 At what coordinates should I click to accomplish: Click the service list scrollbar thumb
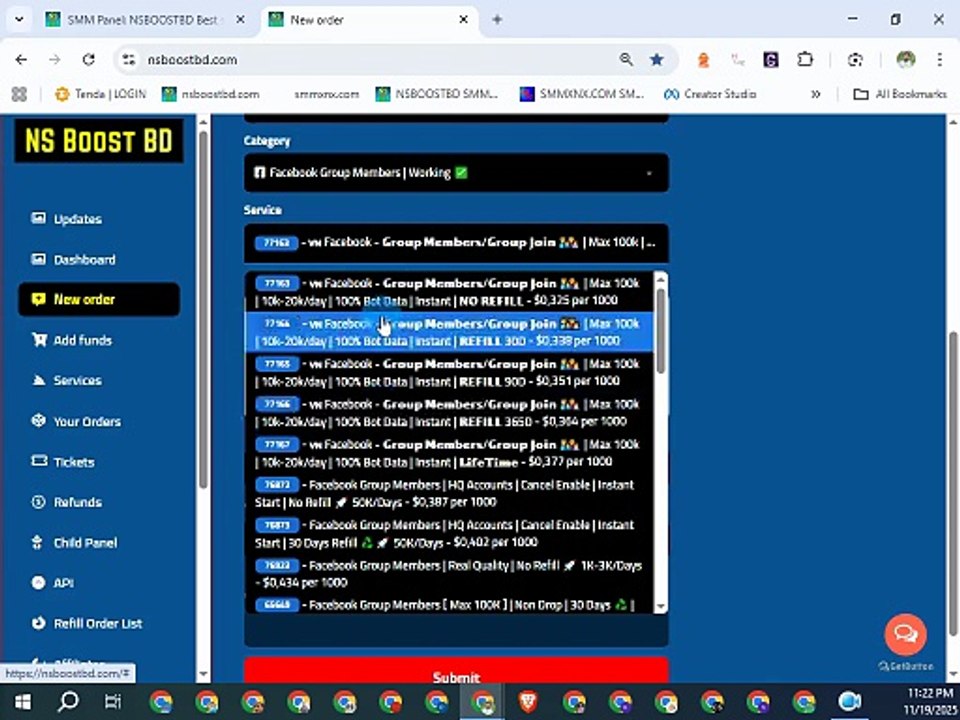click(x=661, y=331)
